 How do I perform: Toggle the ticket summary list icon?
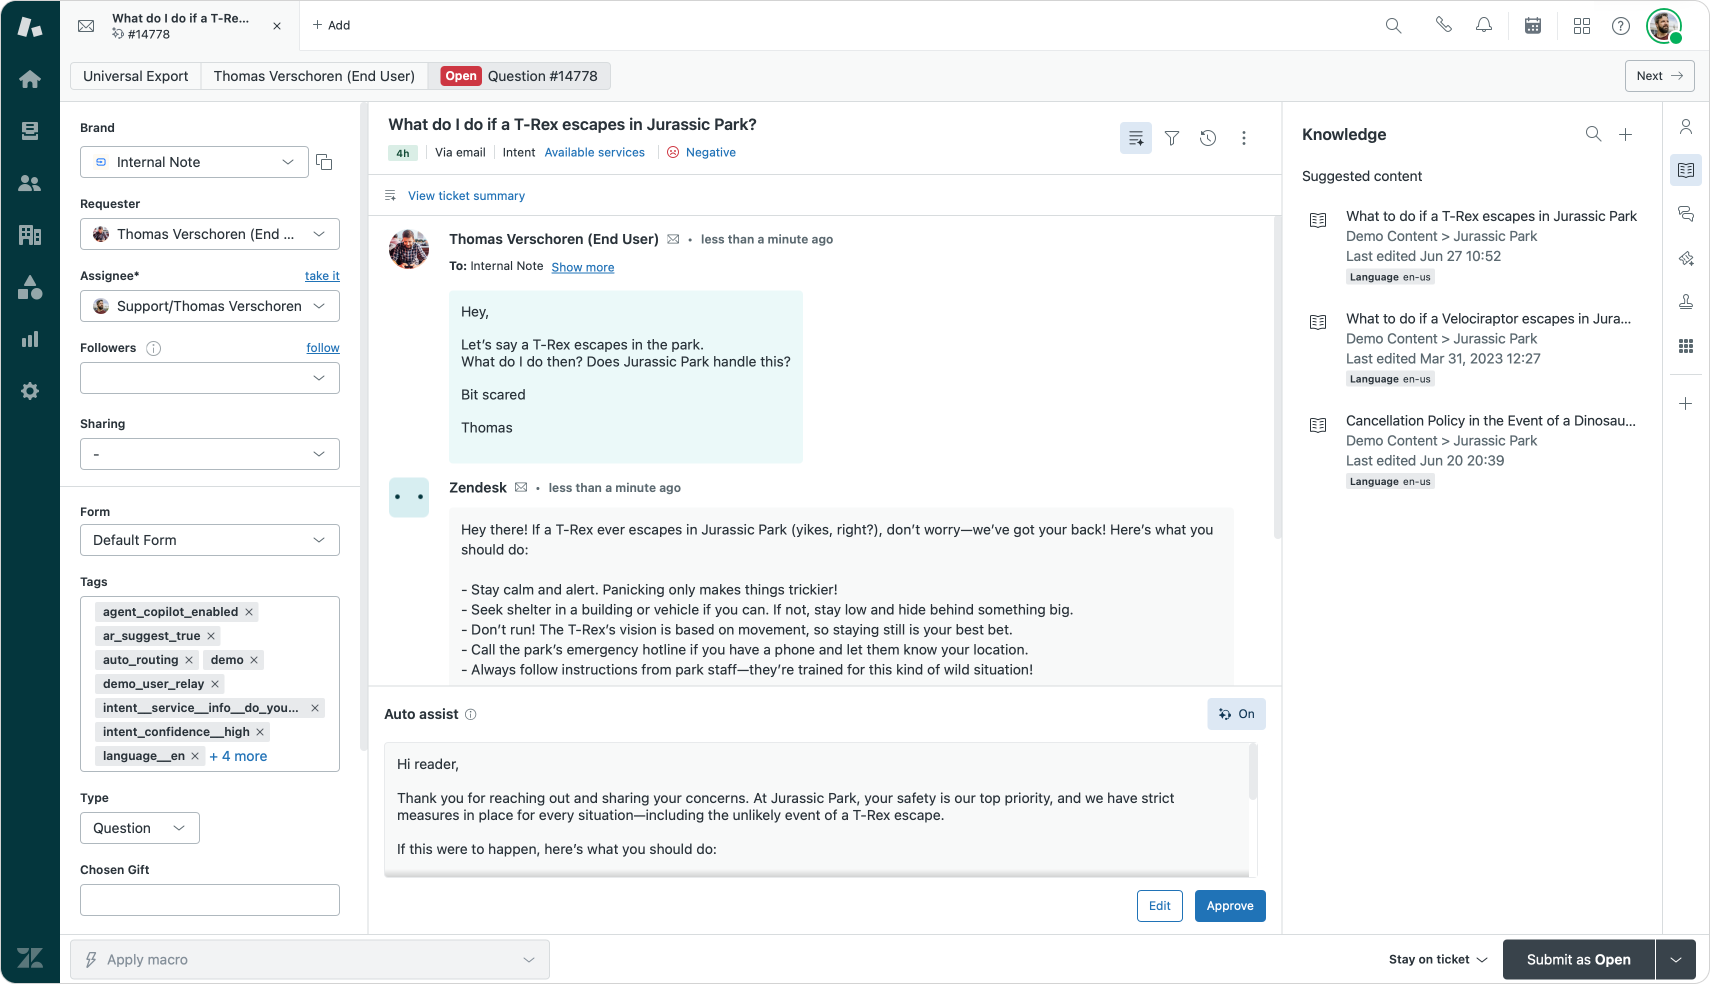[x=1136, y=138]
